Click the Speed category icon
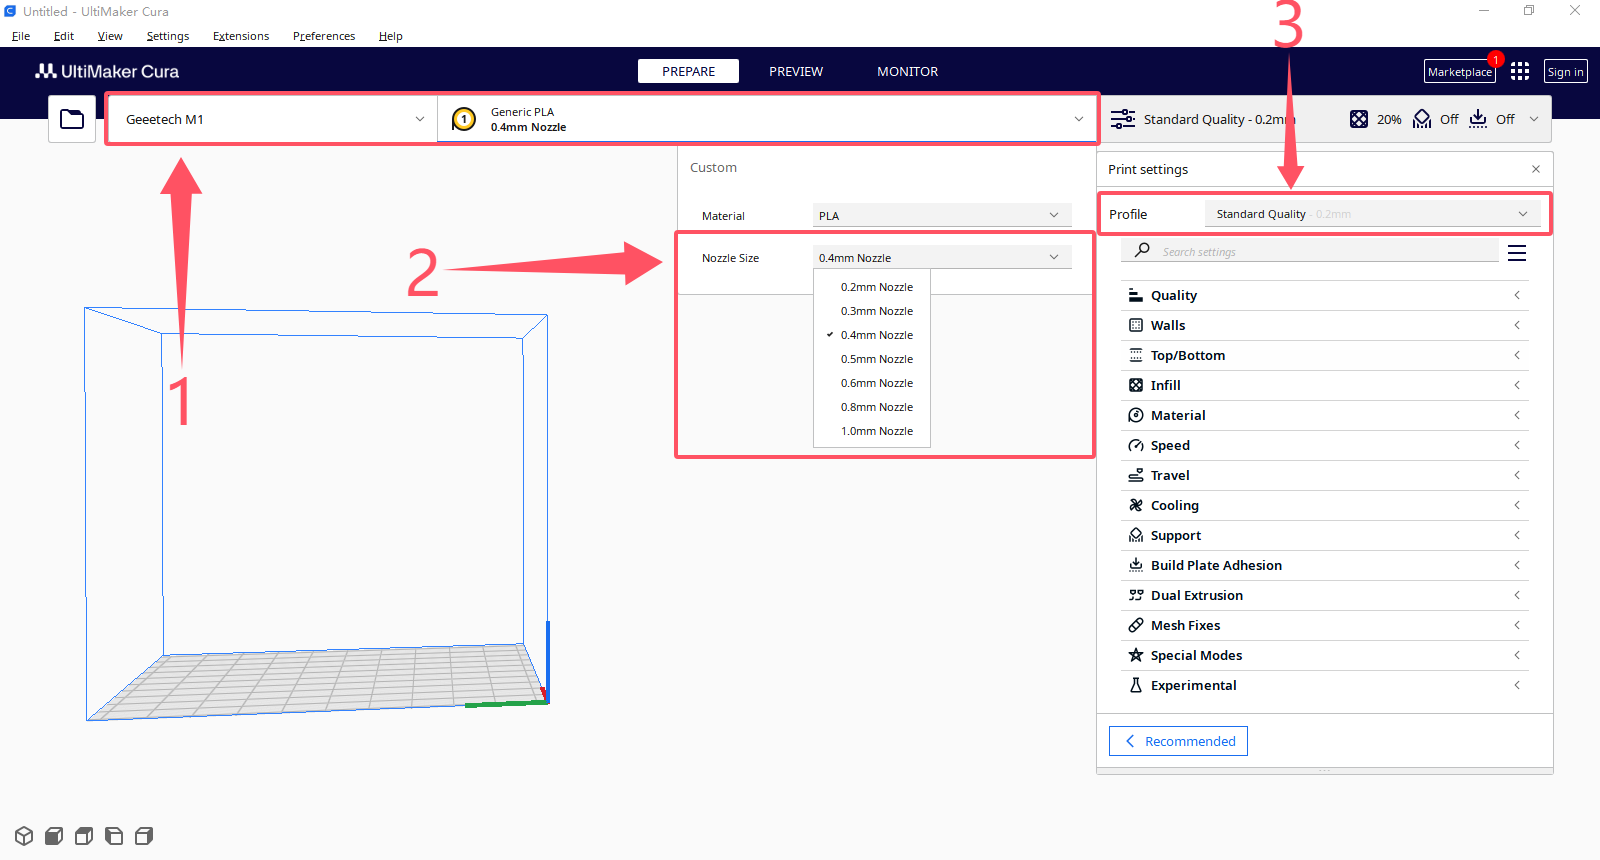This screenshot has width=1600, height=860. tap(1136, 445)
